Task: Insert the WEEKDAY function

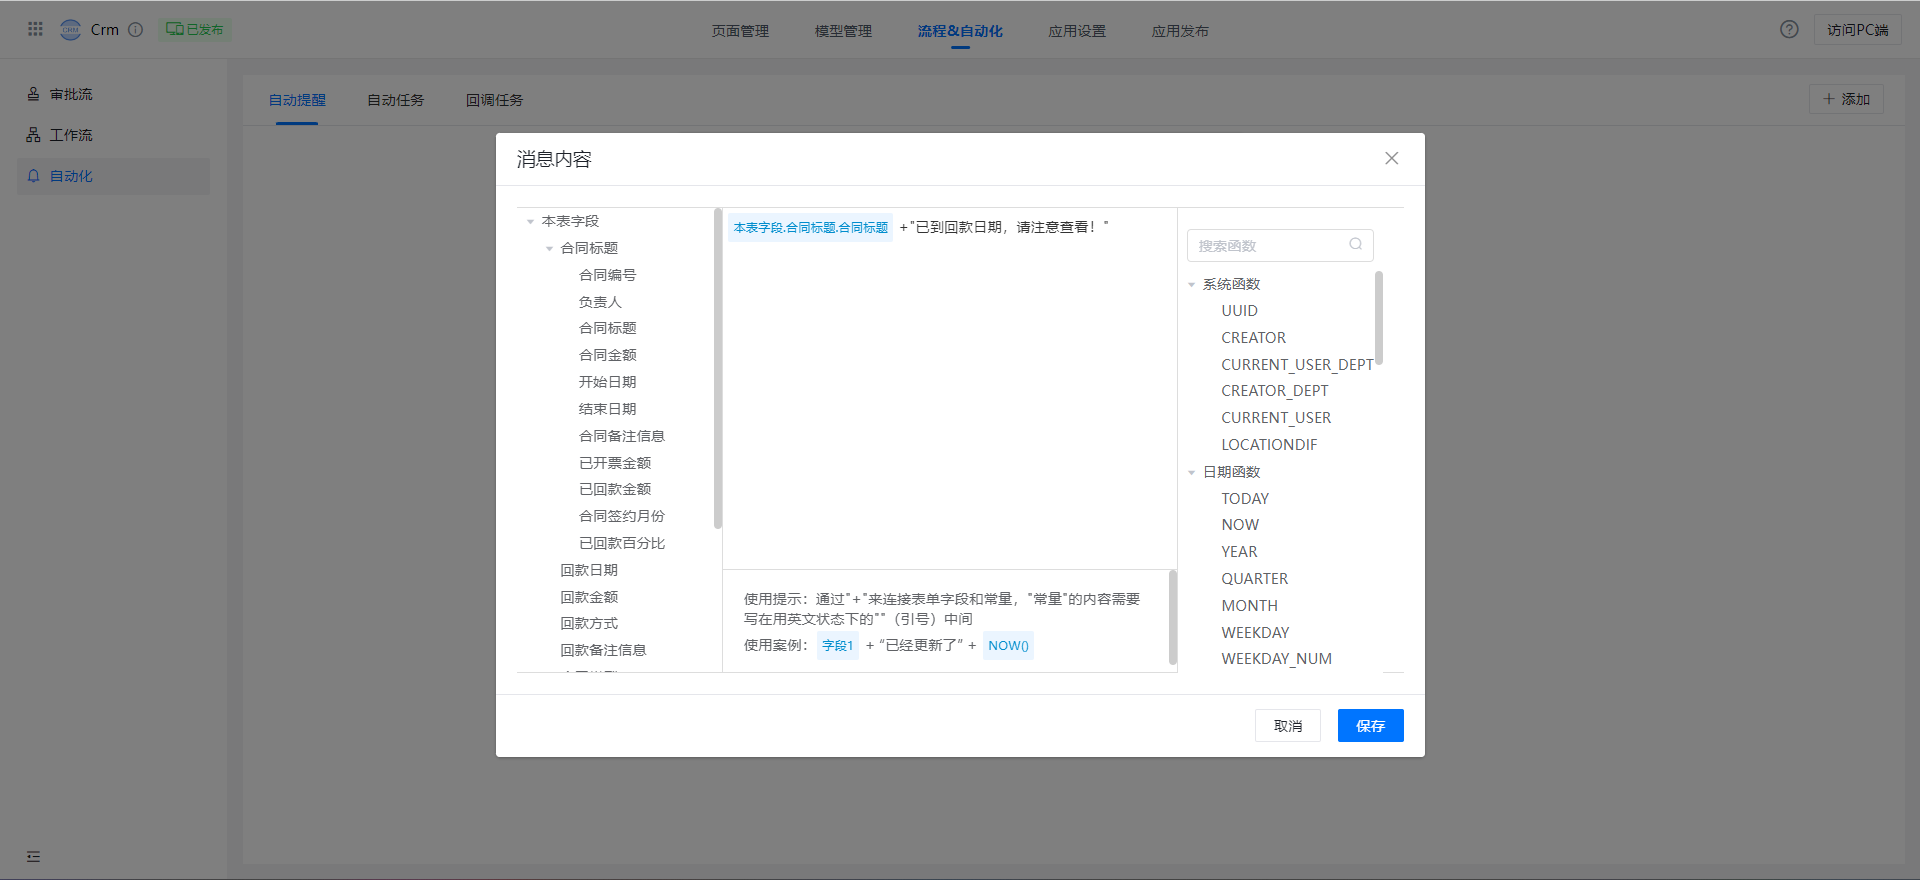Action: [x=1255, y=633]
